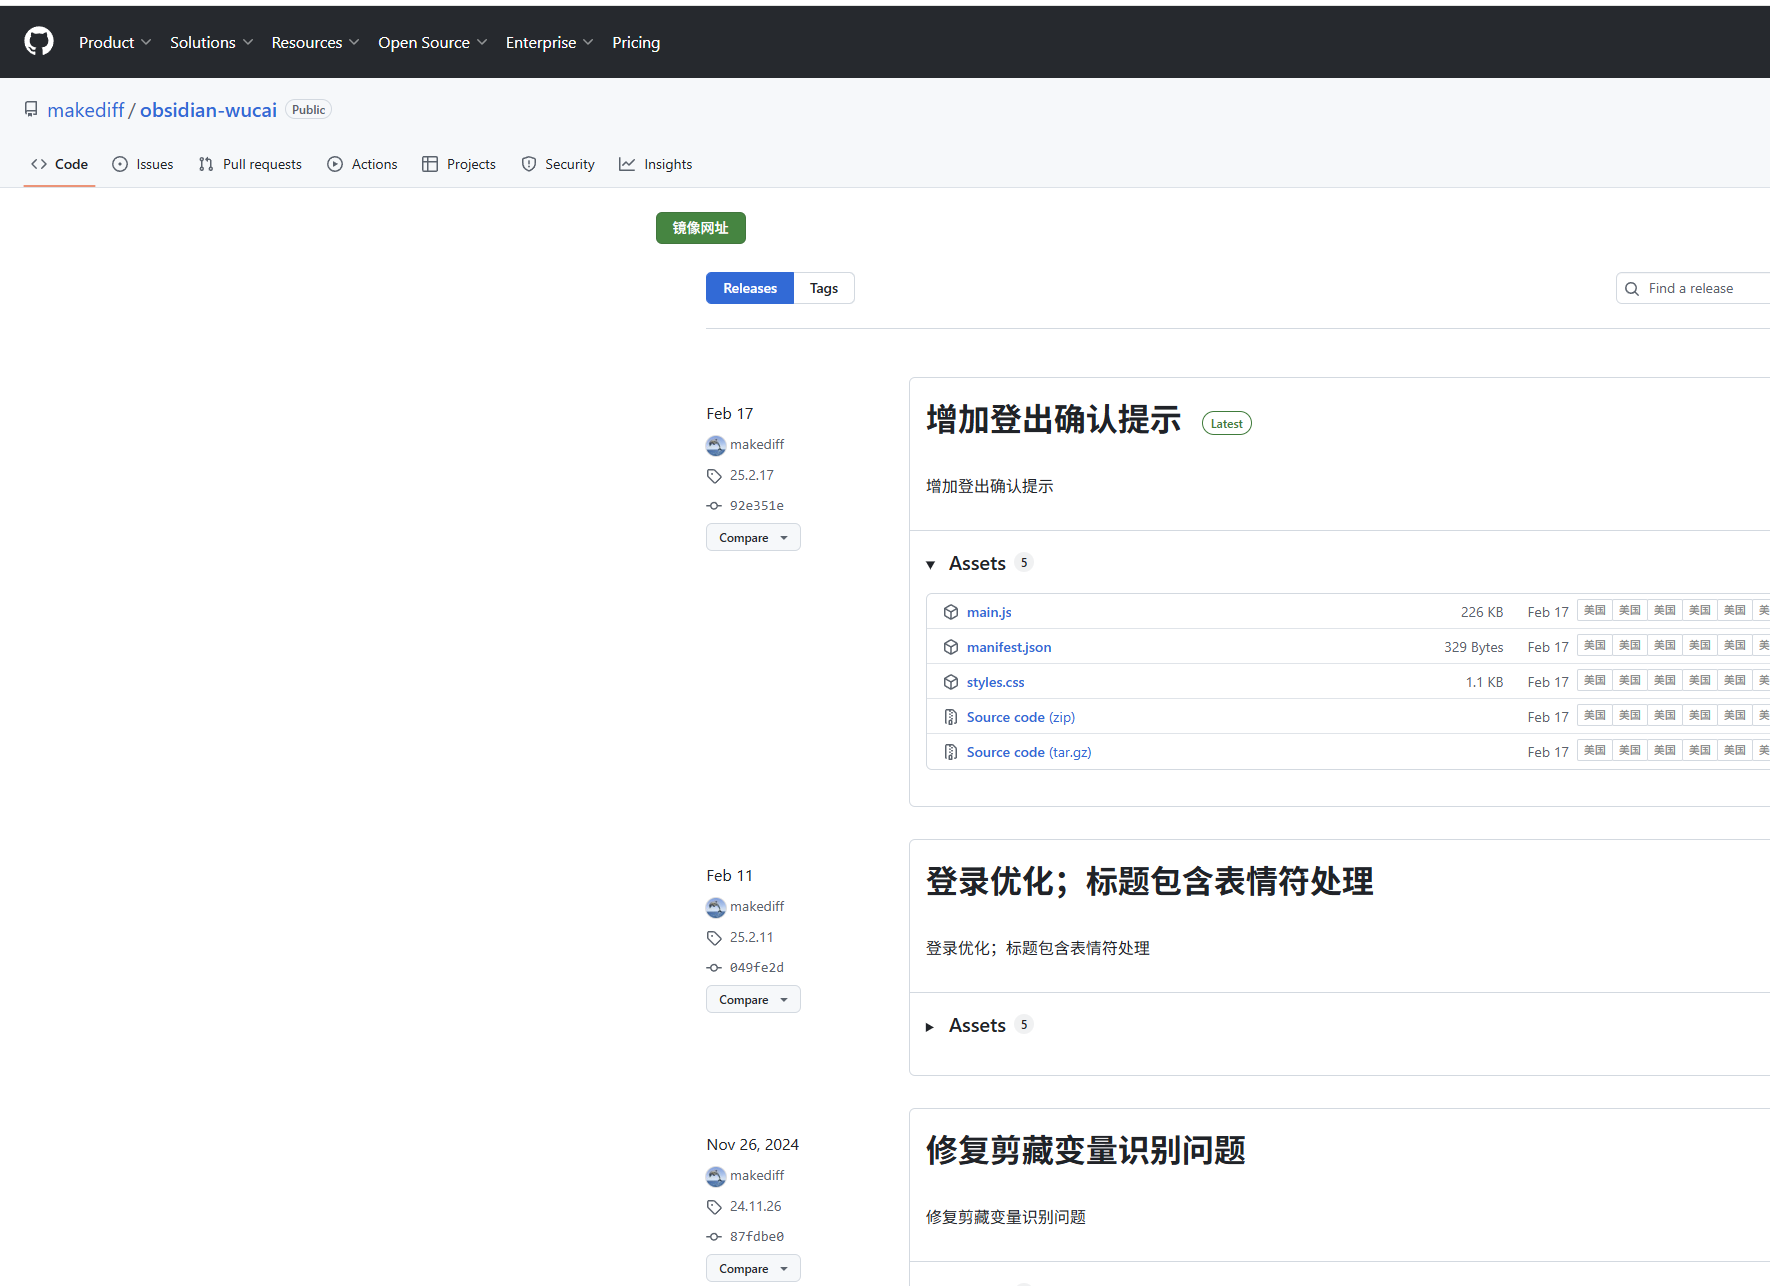The image size is (1770, 1286).
Task: Click the first 美国 mirror button in manifest.json row
Action: coord(1595,645)
